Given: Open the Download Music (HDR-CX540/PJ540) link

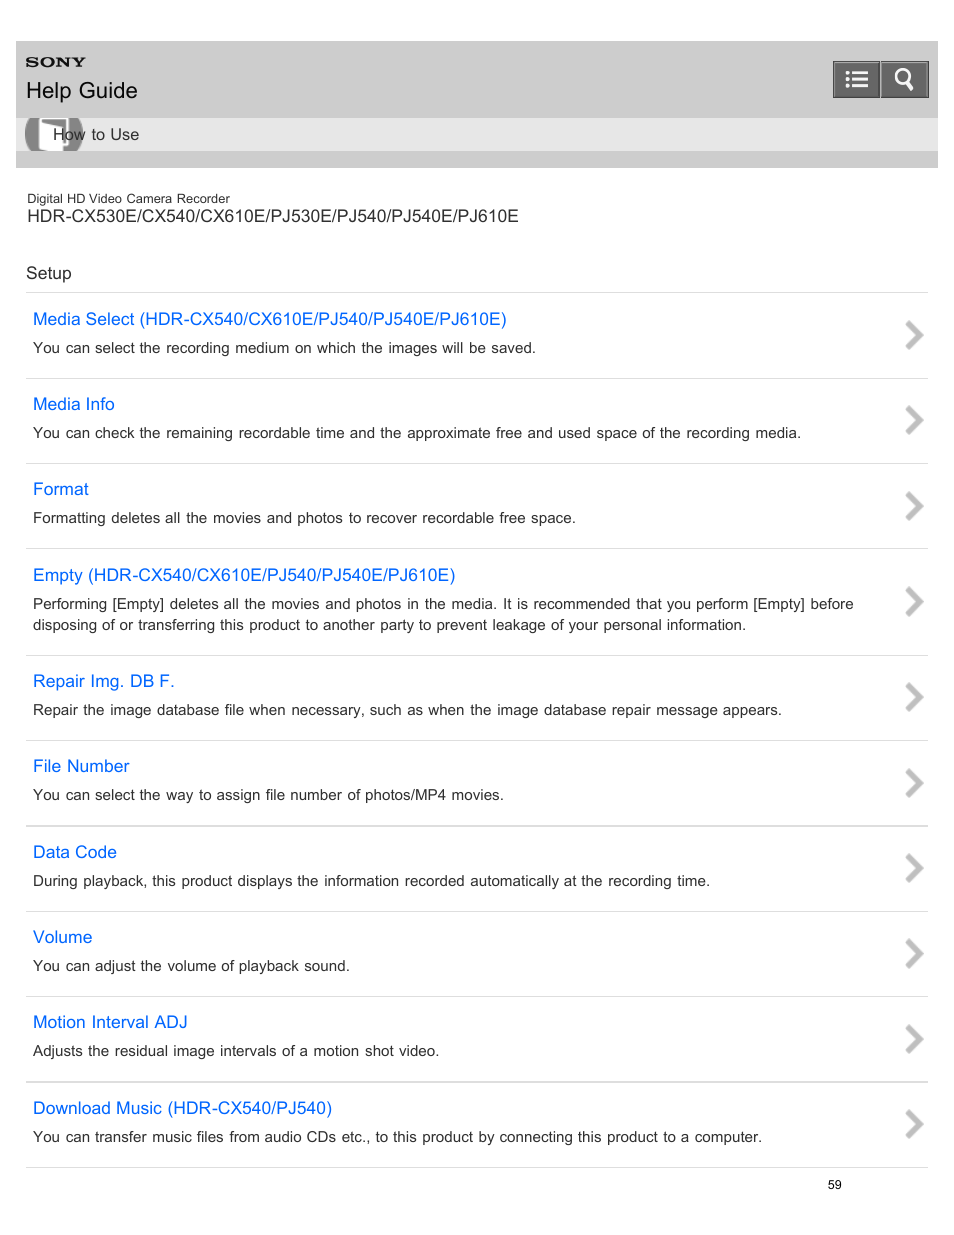Looking at the screenshot, I should [x=182, y=1108].
